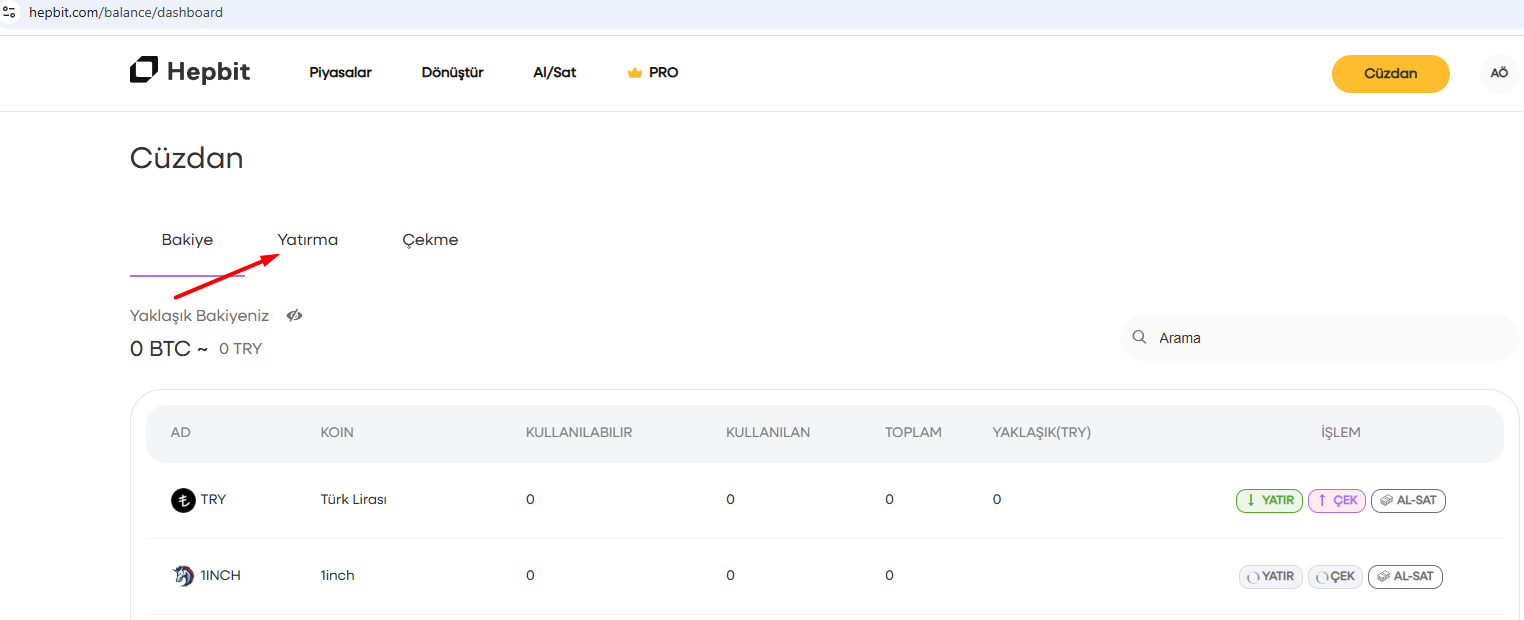Open Dönüştür in the top navigation
1524x620 pixels.
coord(452,73)
